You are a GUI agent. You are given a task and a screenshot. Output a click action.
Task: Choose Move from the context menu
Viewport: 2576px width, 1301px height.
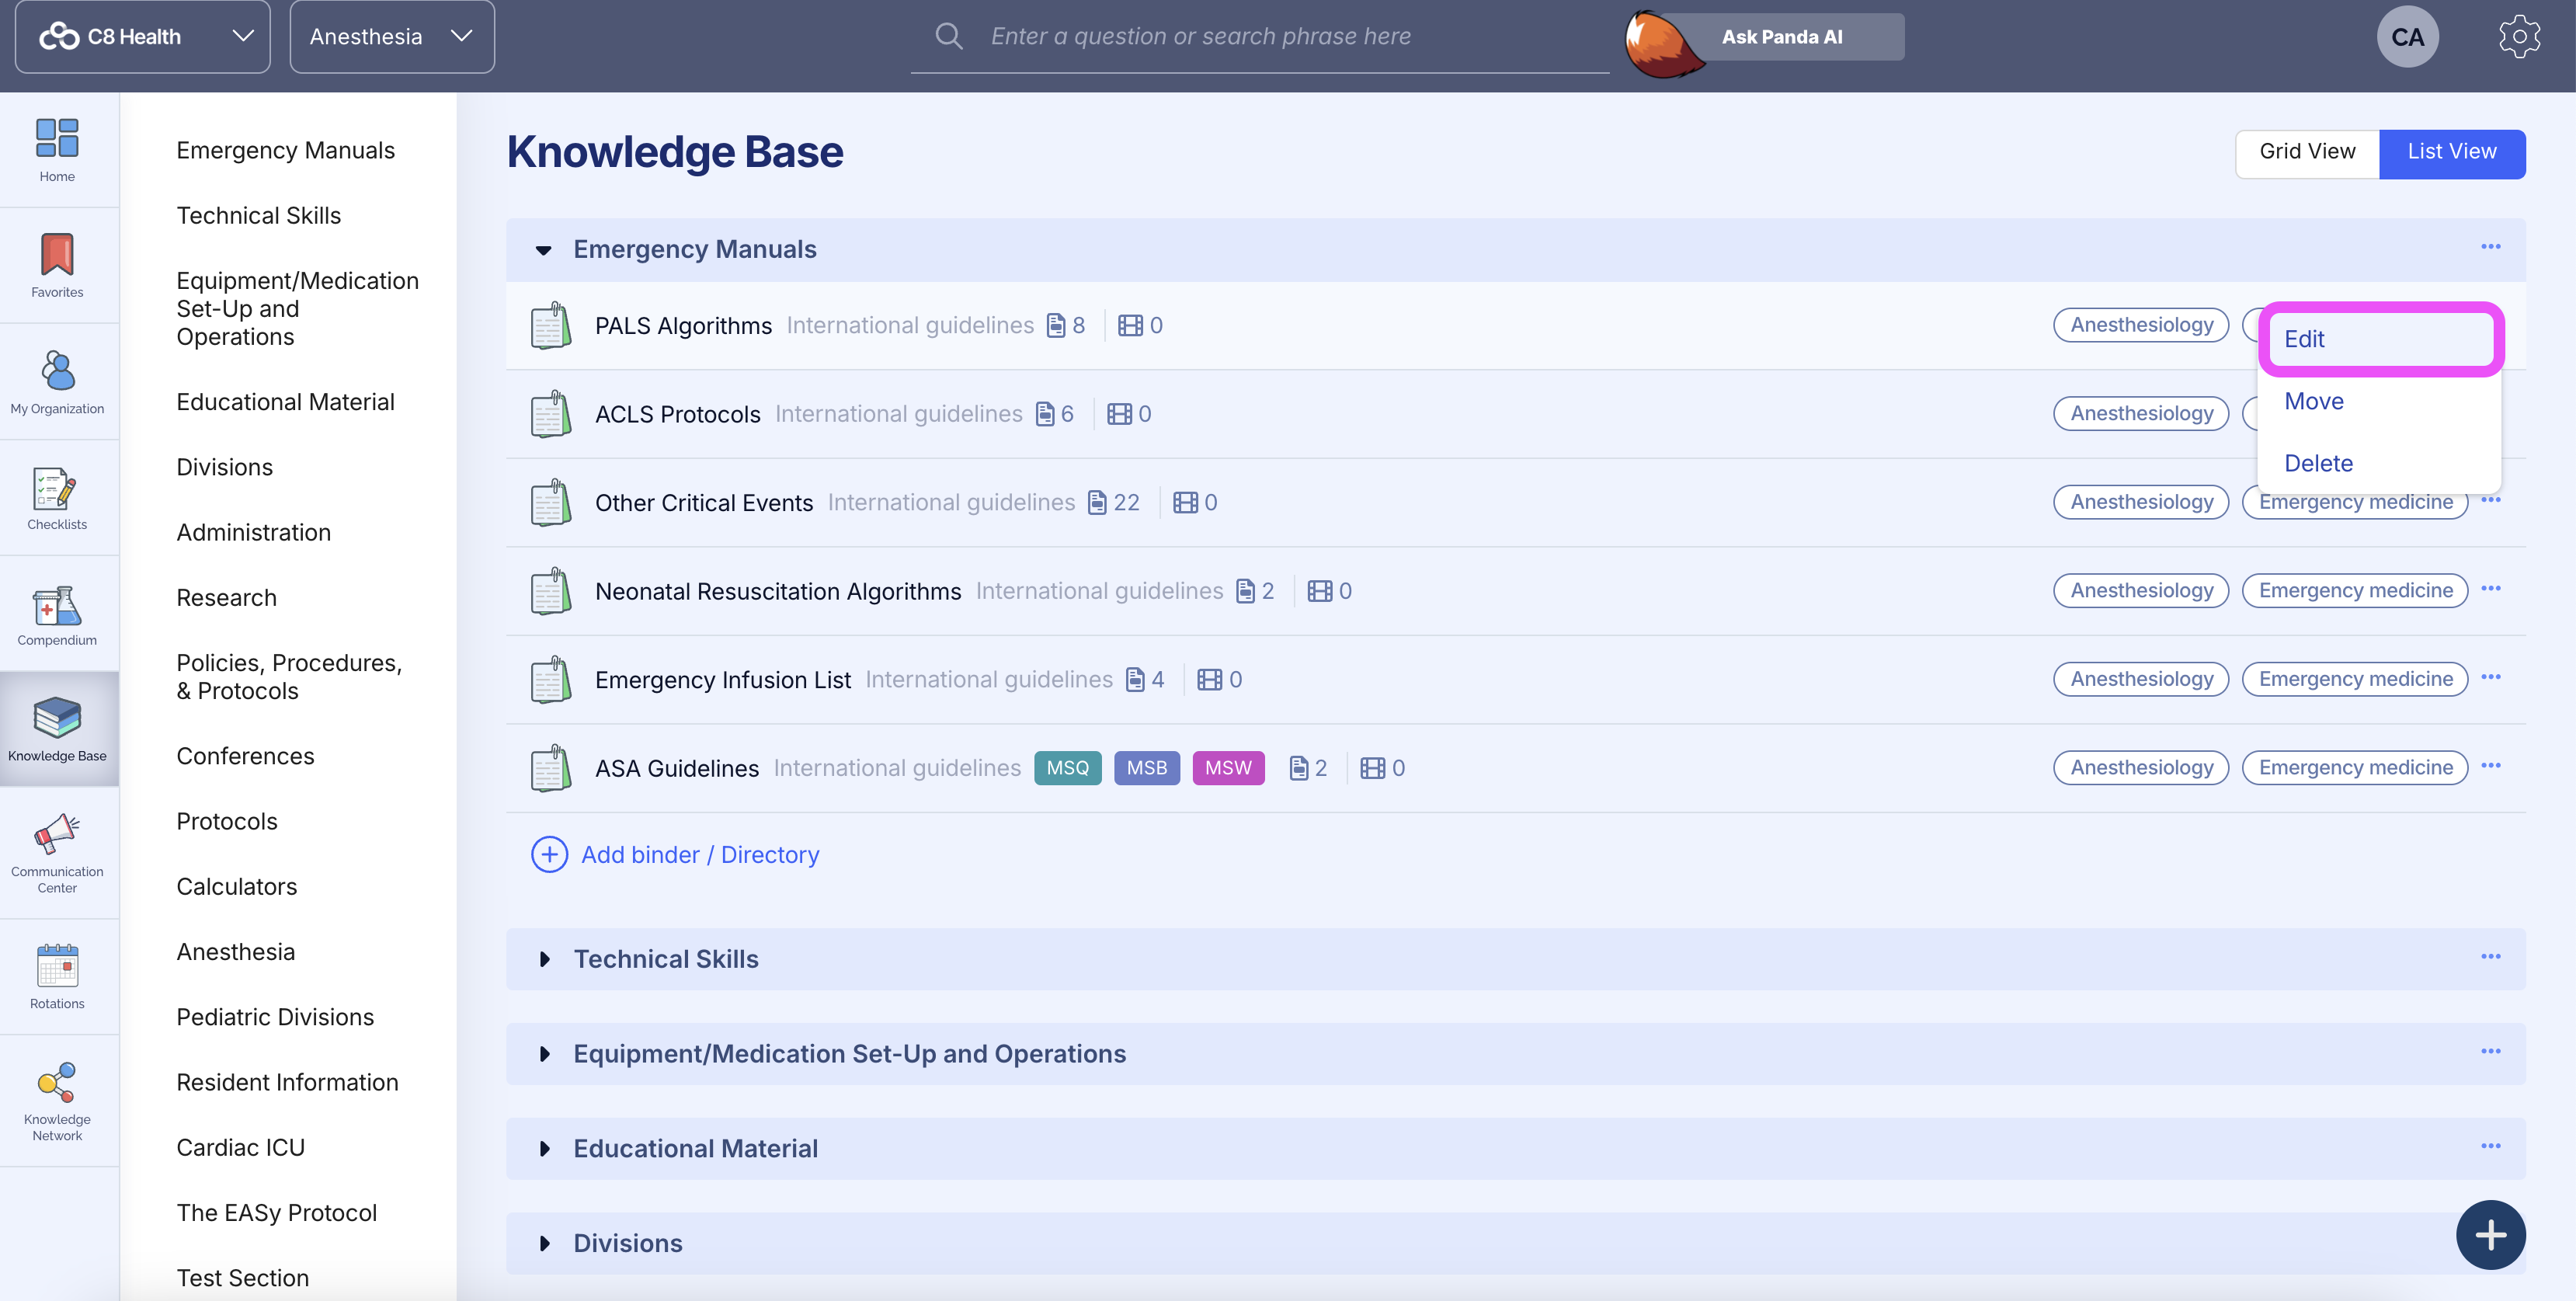pyautogui.click(x=2380, y=401)
